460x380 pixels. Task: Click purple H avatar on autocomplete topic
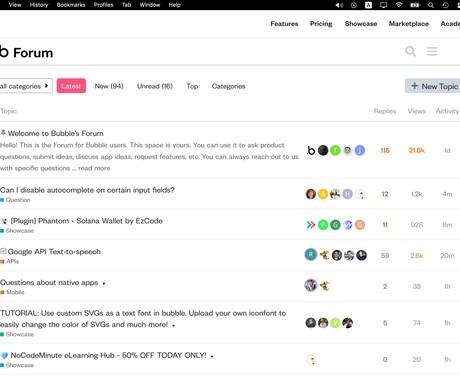[x=347, y=194]
